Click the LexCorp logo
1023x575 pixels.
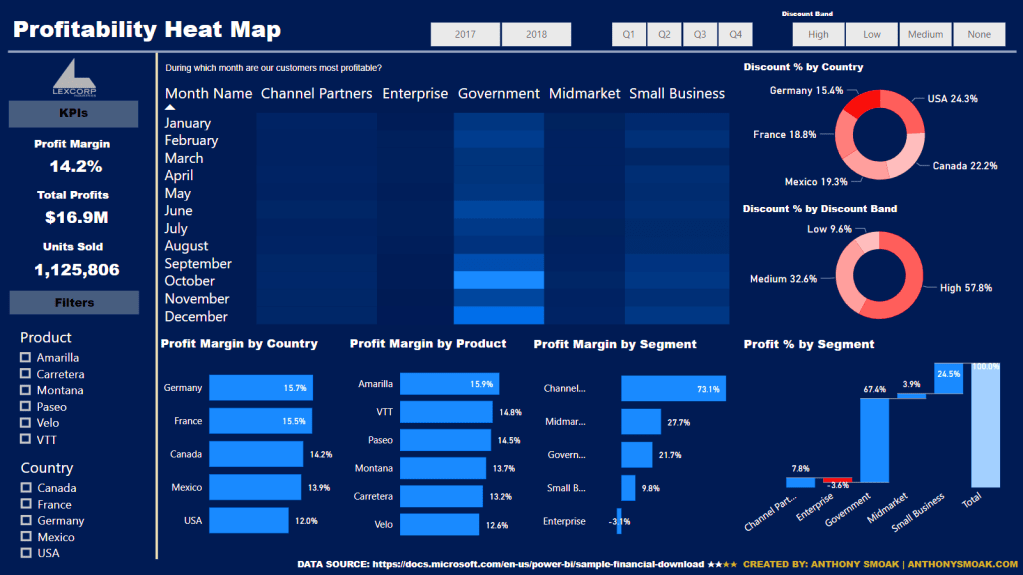coord(73,77)
